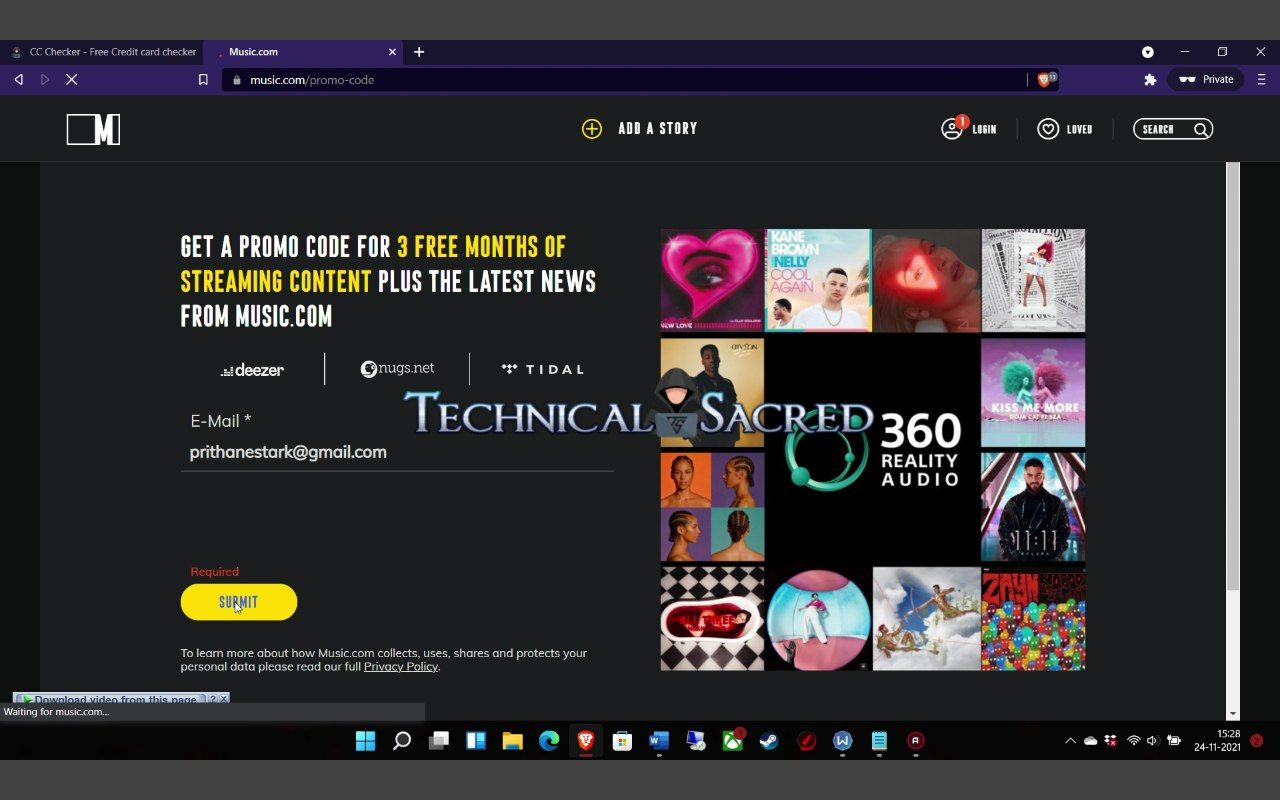This screenshot has height=800, width=1280.
Task: Open File Explorer from the taskbar
Action: tap(512, 741)
